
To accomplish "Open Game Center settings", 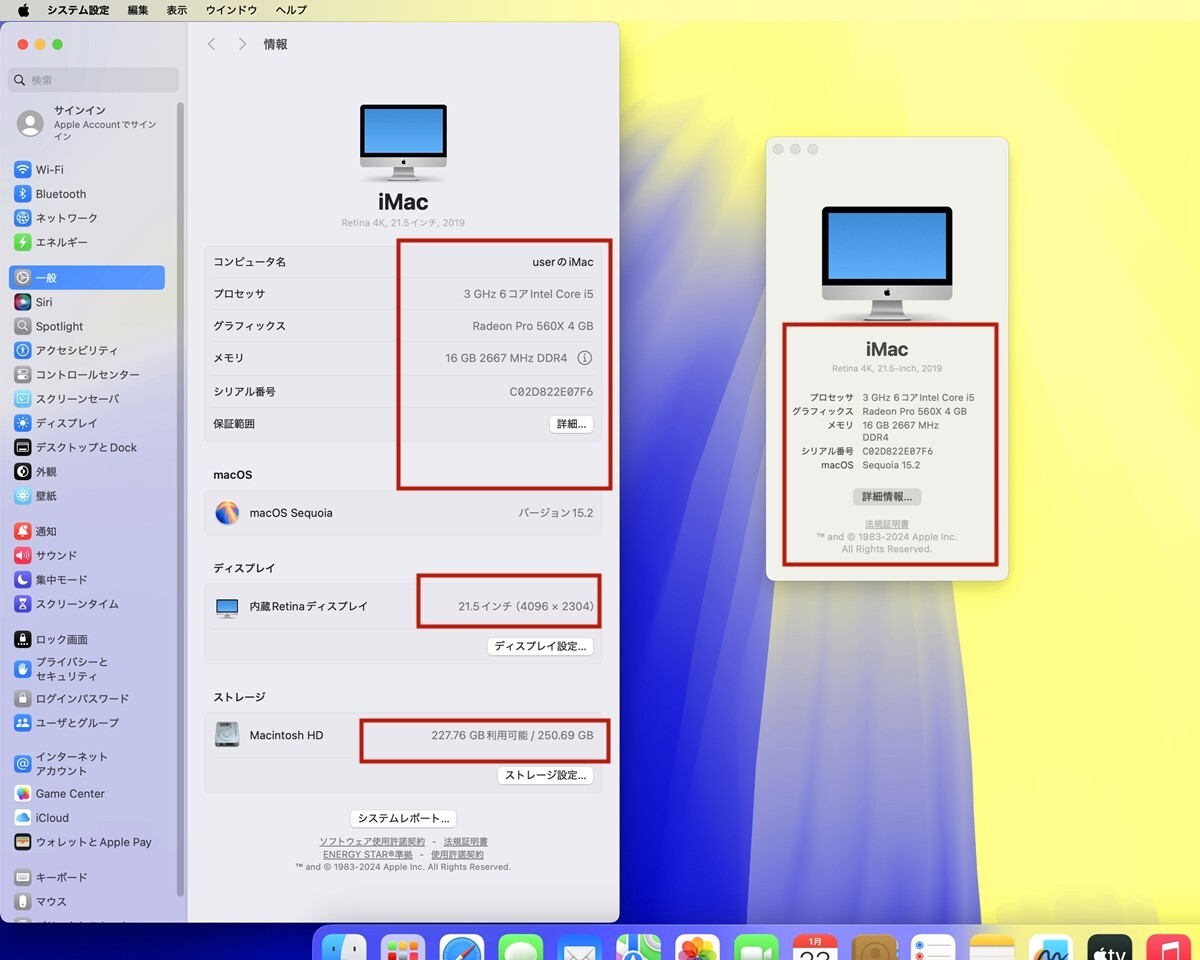I will click(x=87, y=793).
